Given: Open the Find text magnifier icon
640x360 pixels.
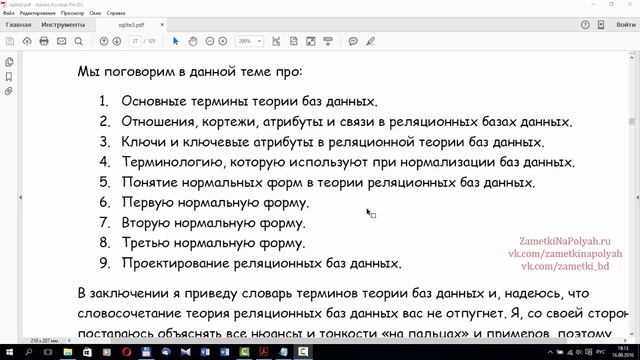Looking at the screenshot, I should click(78, 41).
